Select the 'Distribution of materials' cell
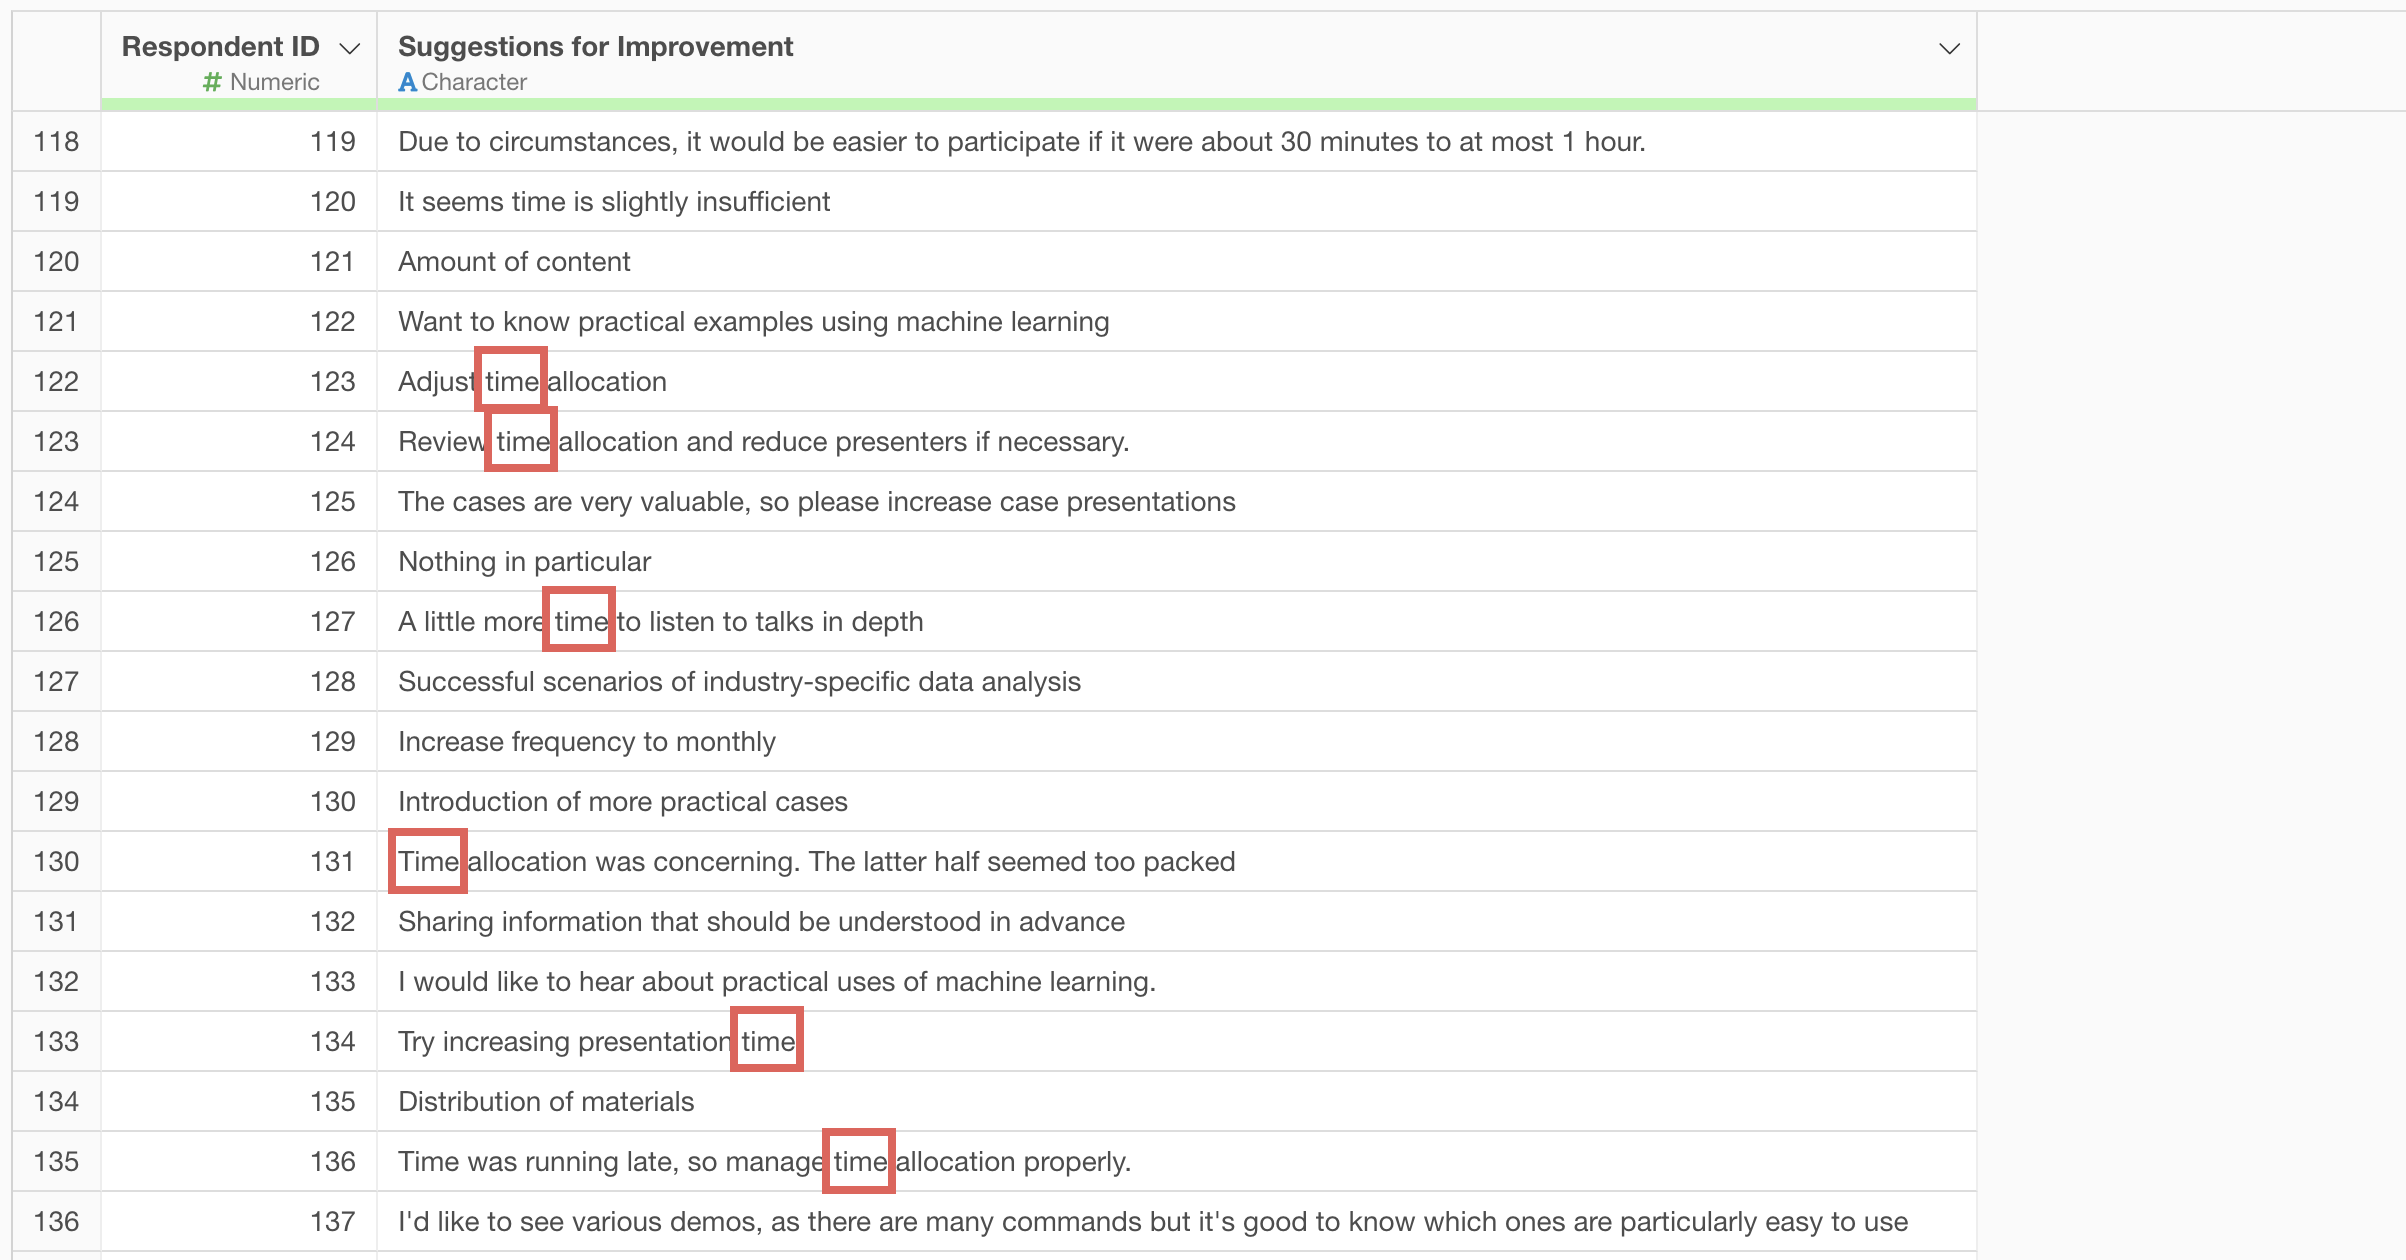 pyautogui.click(x=1177, y=1101)
